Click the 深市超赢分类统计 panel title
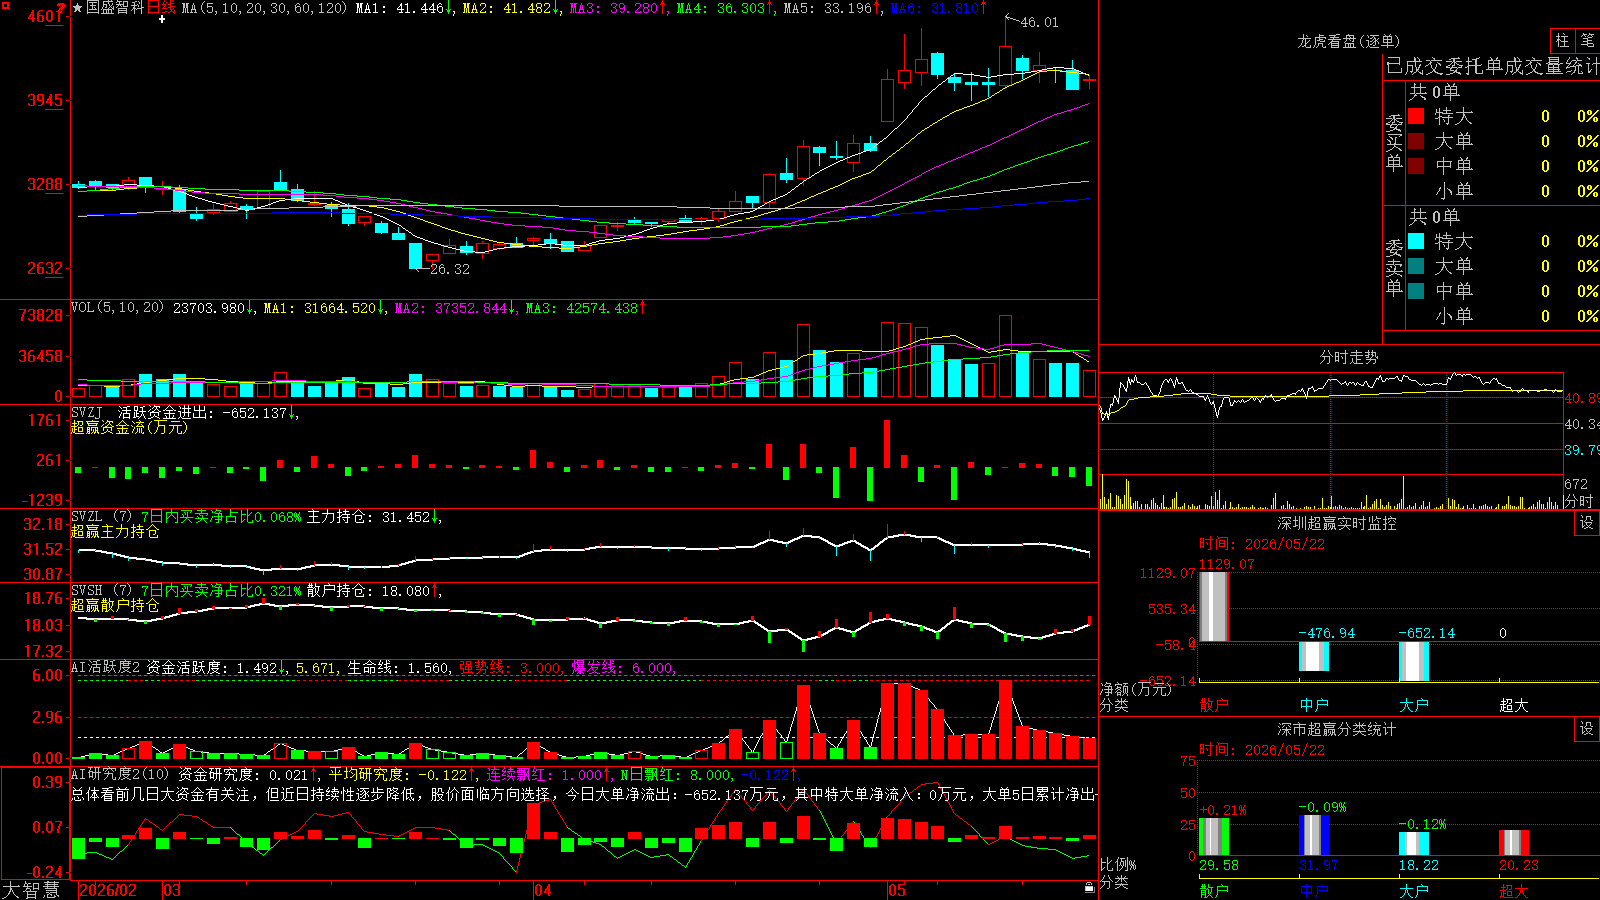1600x900 pixels. pos(1337,729)
